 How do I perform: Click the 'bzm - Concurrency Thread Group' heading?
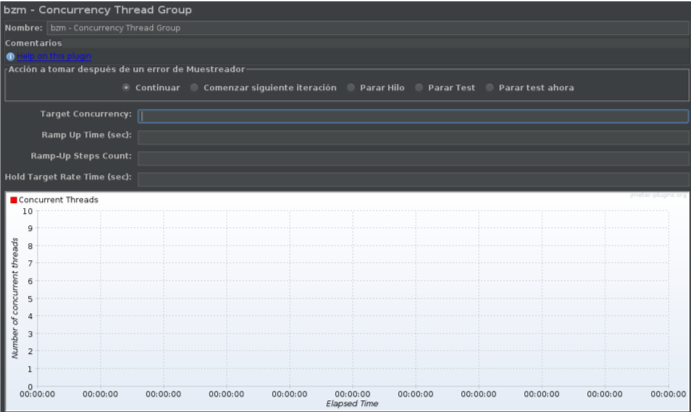(97, 10)
